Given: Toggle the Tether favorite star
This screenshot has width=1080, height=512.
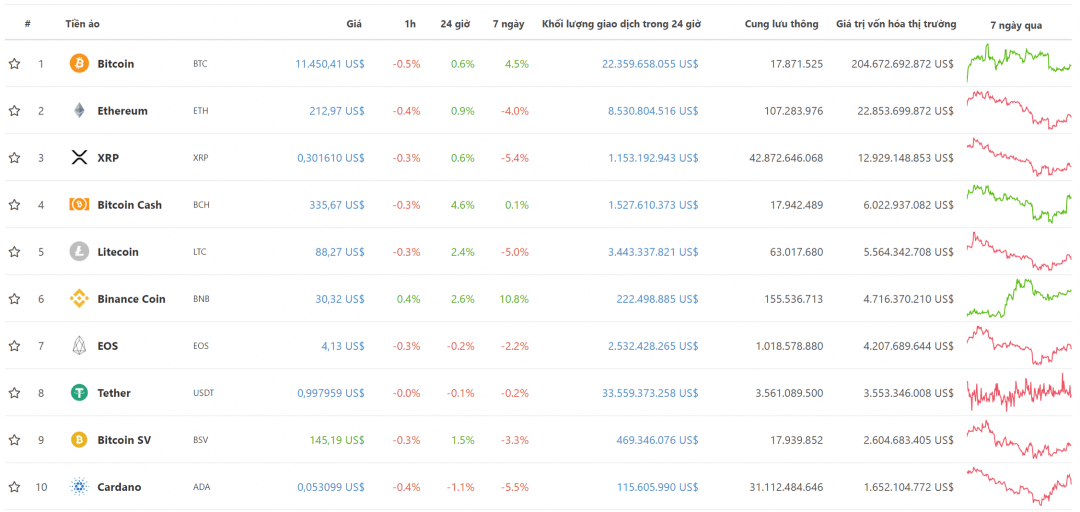Looking at the screenshot, I should click(x=14, y=393).
